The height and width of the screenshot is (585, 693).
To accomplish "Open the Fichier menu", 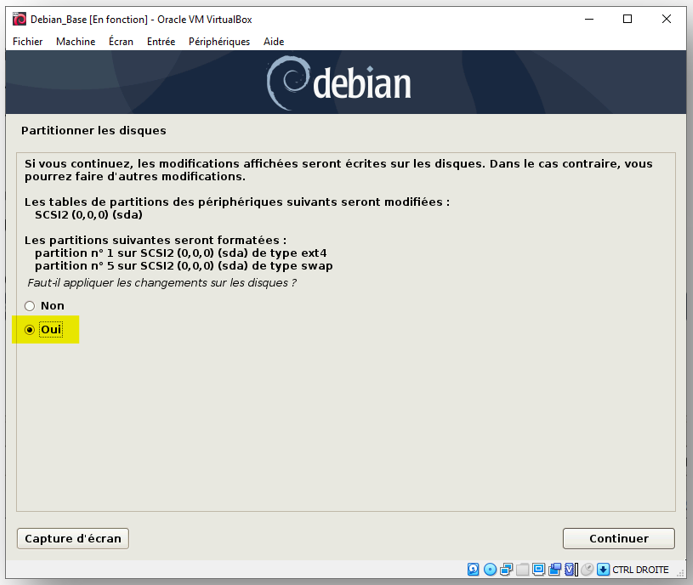I will click(27, 42).
